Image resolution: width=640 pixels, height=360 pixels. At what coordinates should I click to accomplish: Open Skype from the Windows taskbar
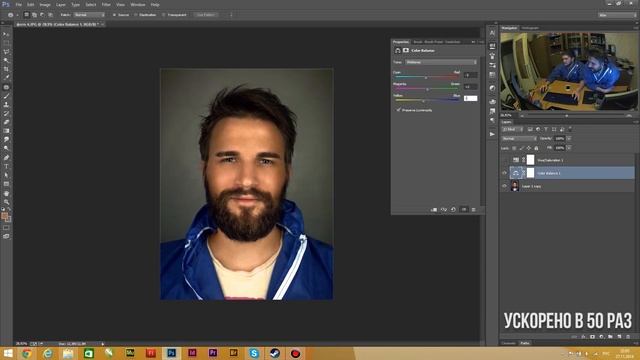coord(254,353)
